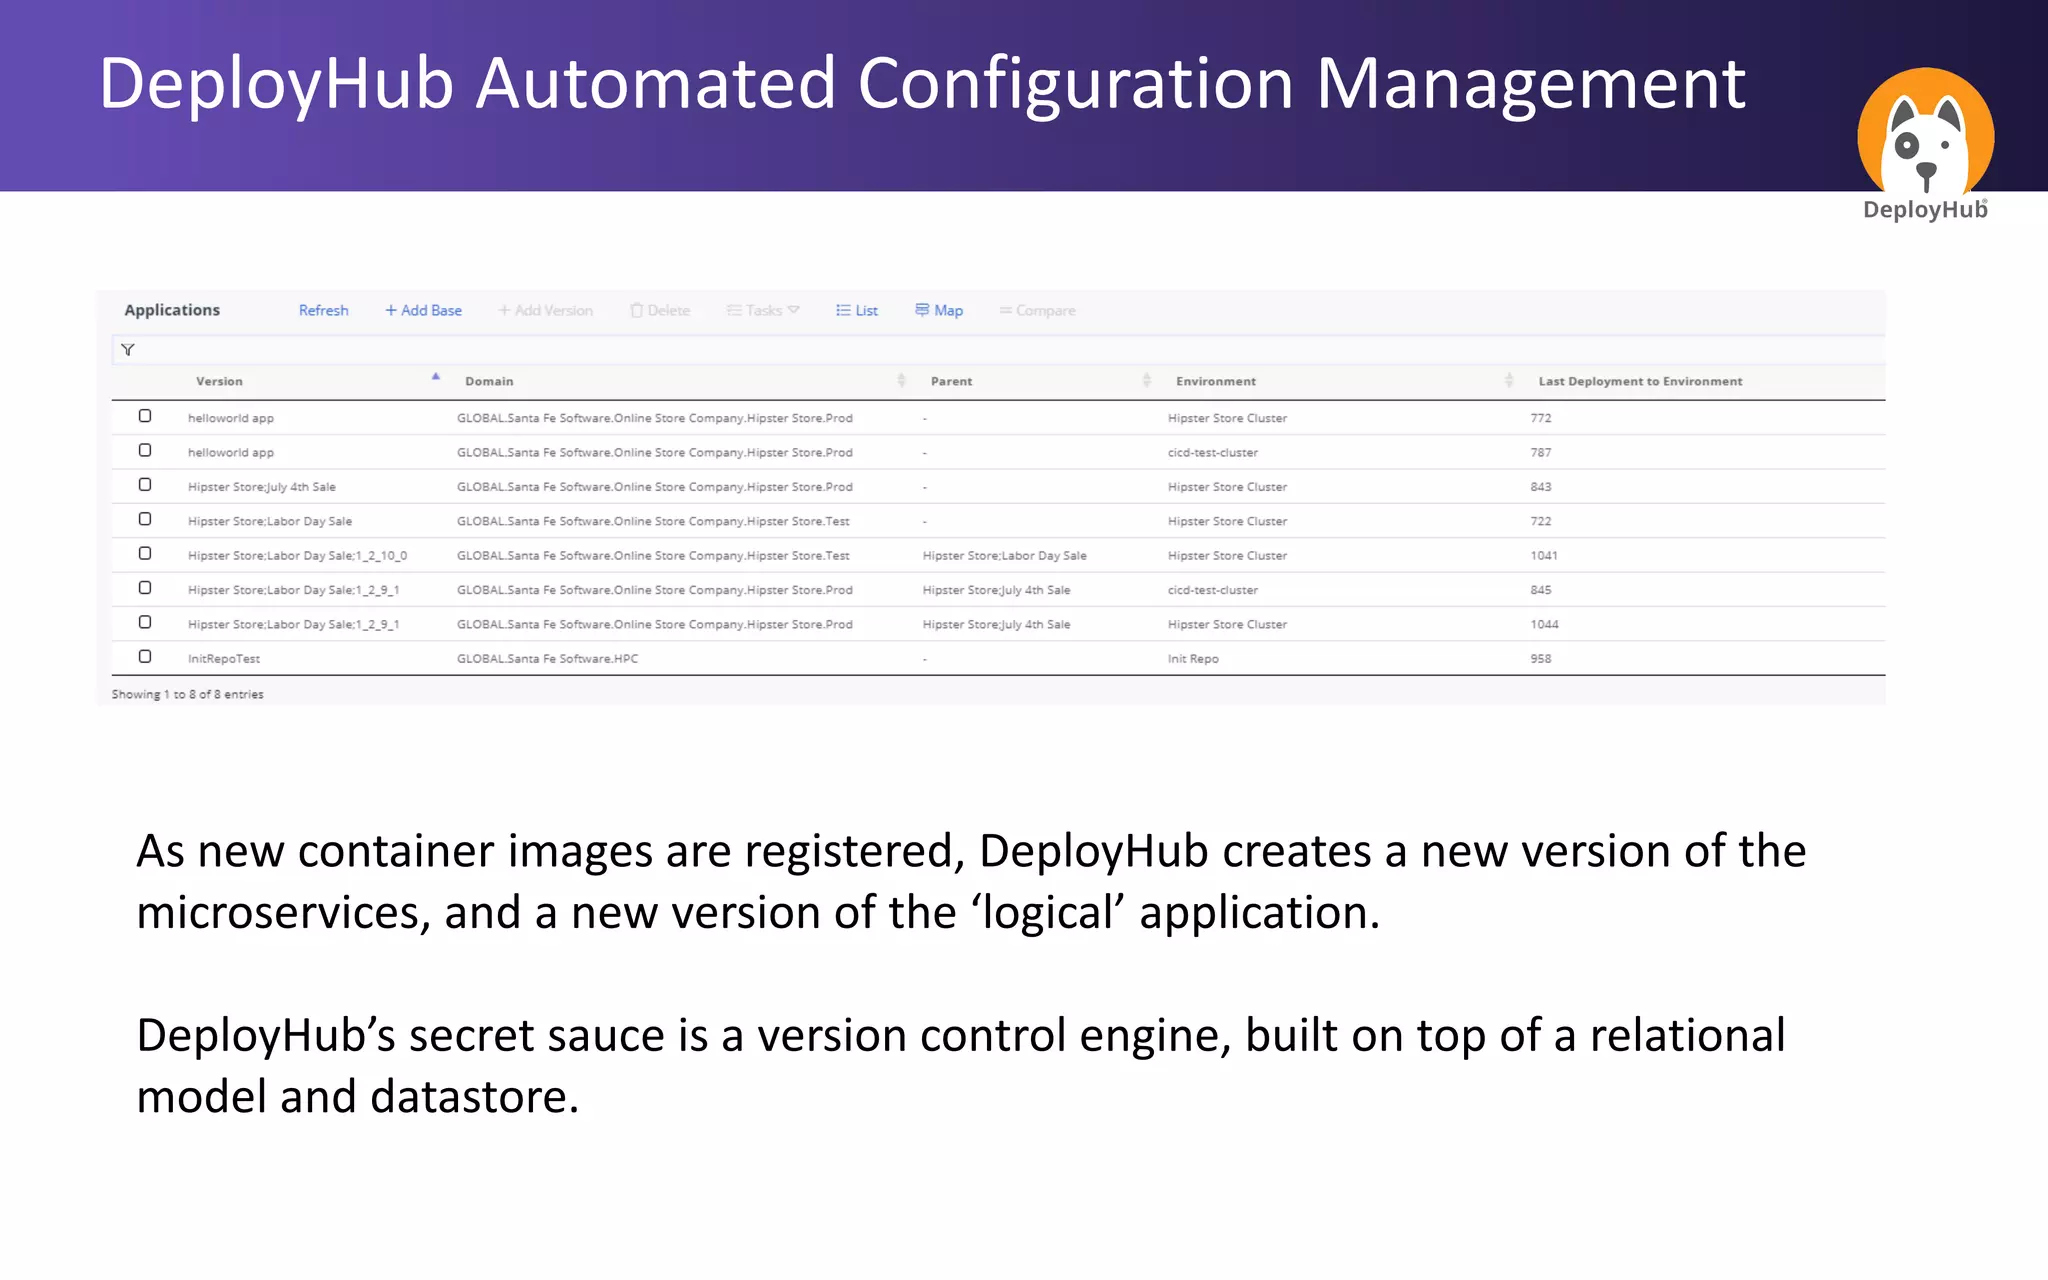This screenshot has width=2048, height=1280.
Task: Click parent 'Hipster Store;July 4th Sale' in 1044 row
Action: (996, 625)
